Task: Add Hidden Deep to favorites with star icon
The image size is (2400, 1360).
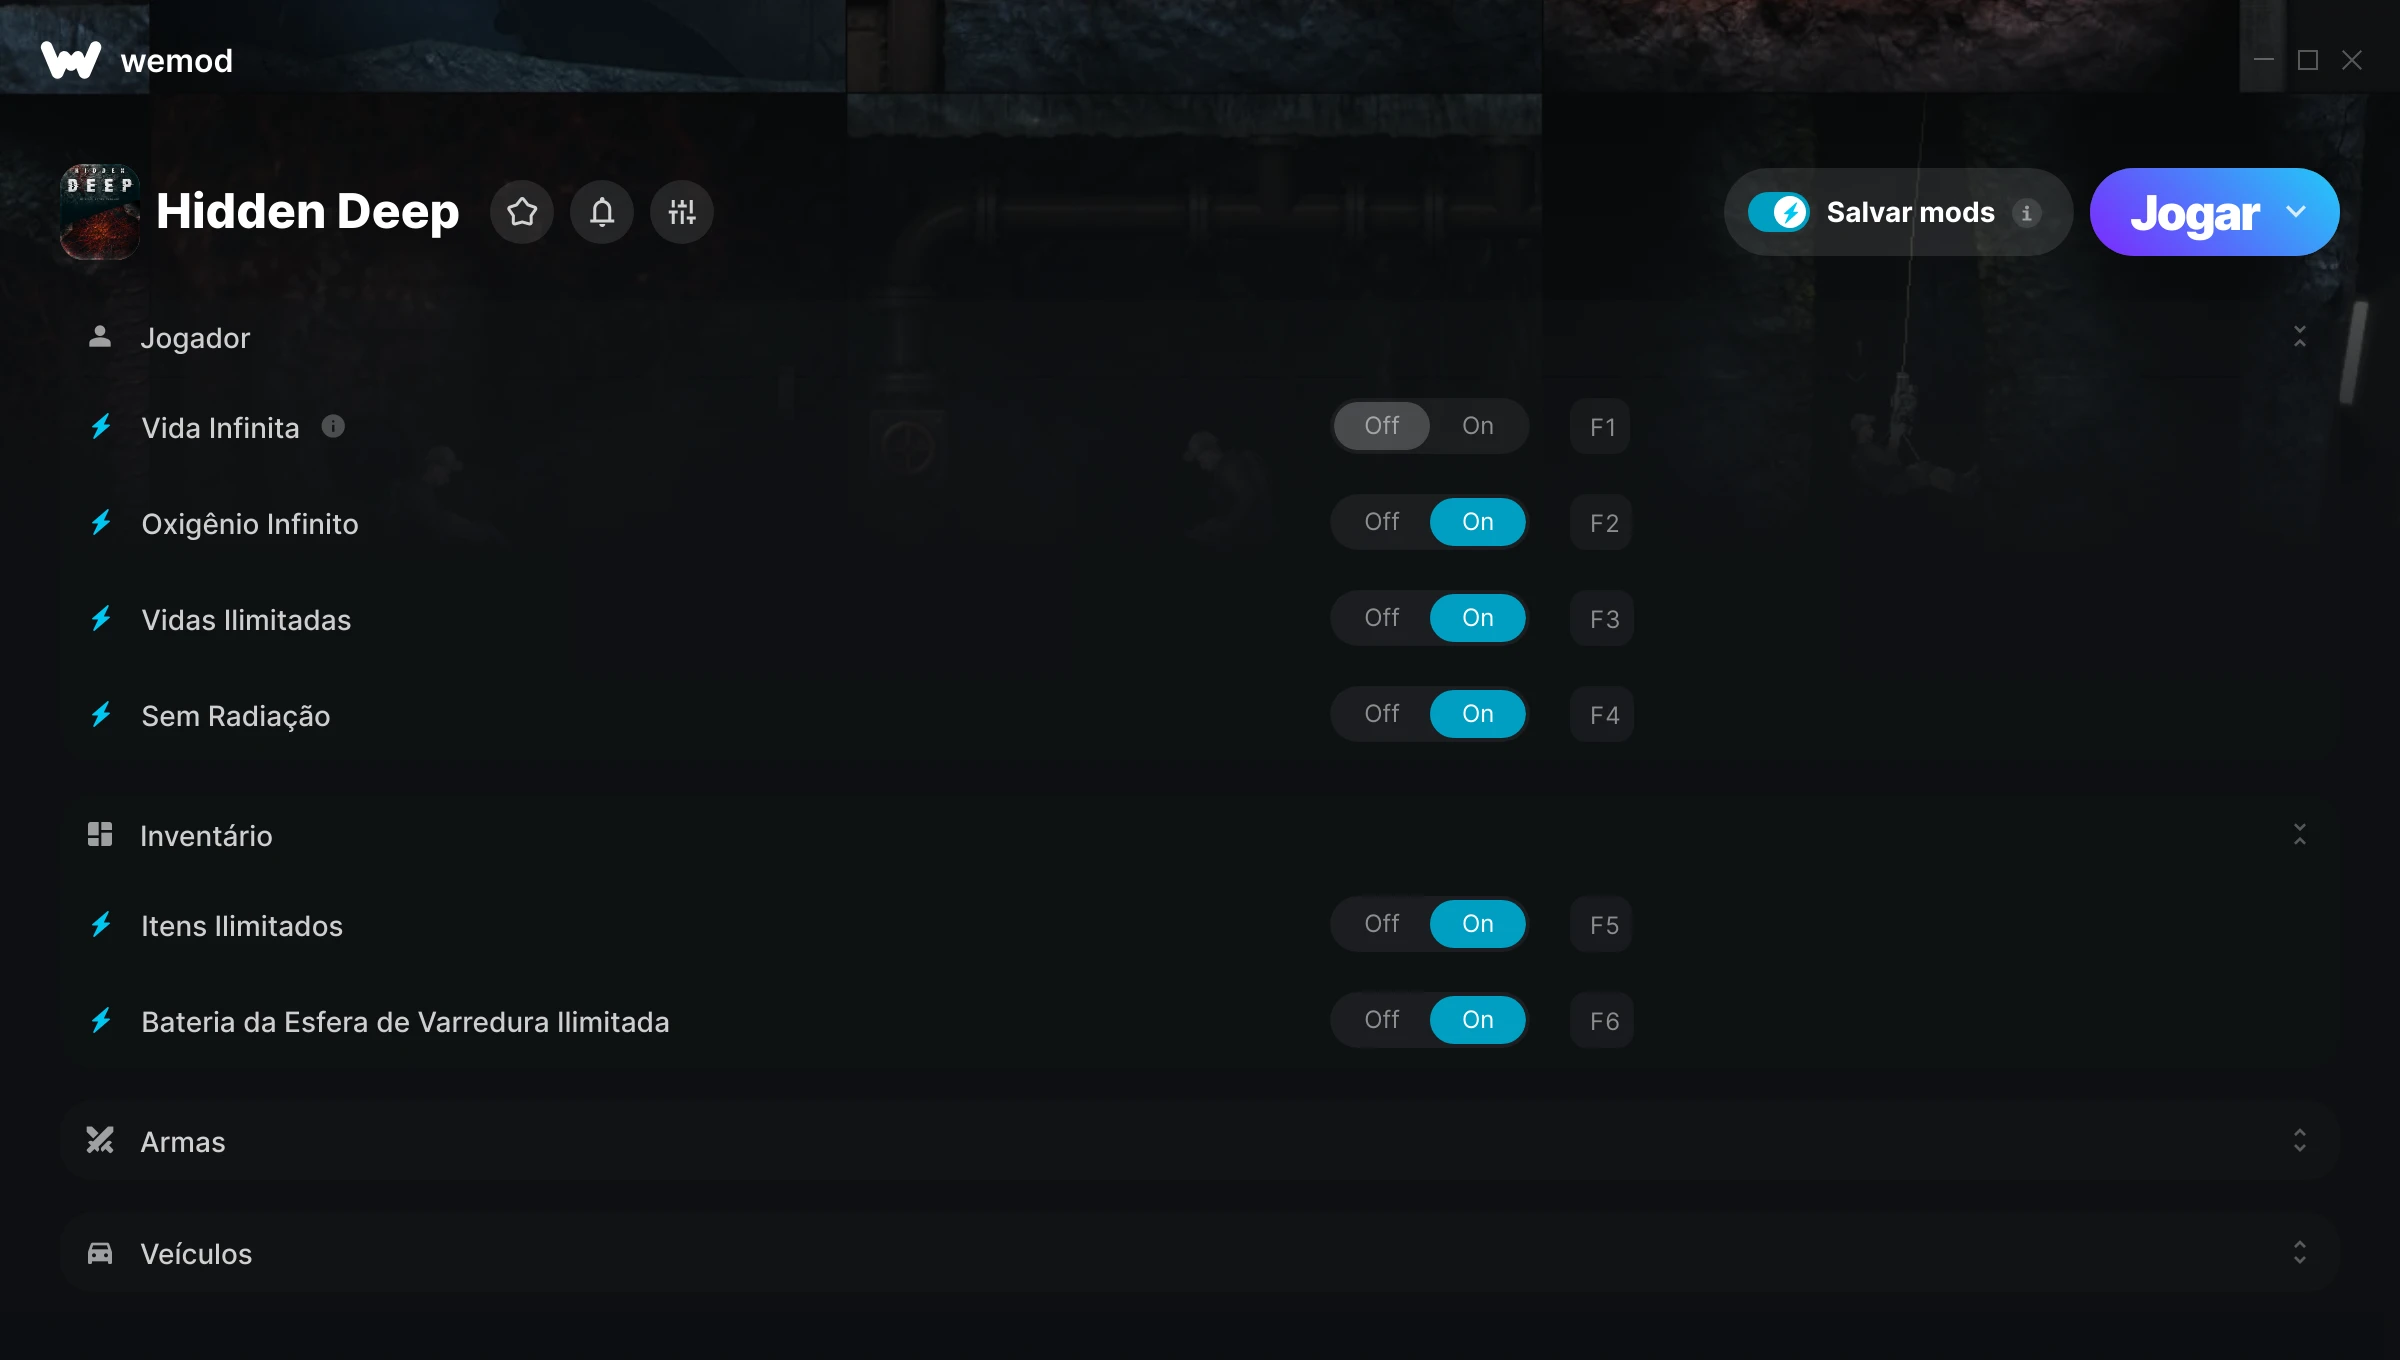Action: [522, 212]
